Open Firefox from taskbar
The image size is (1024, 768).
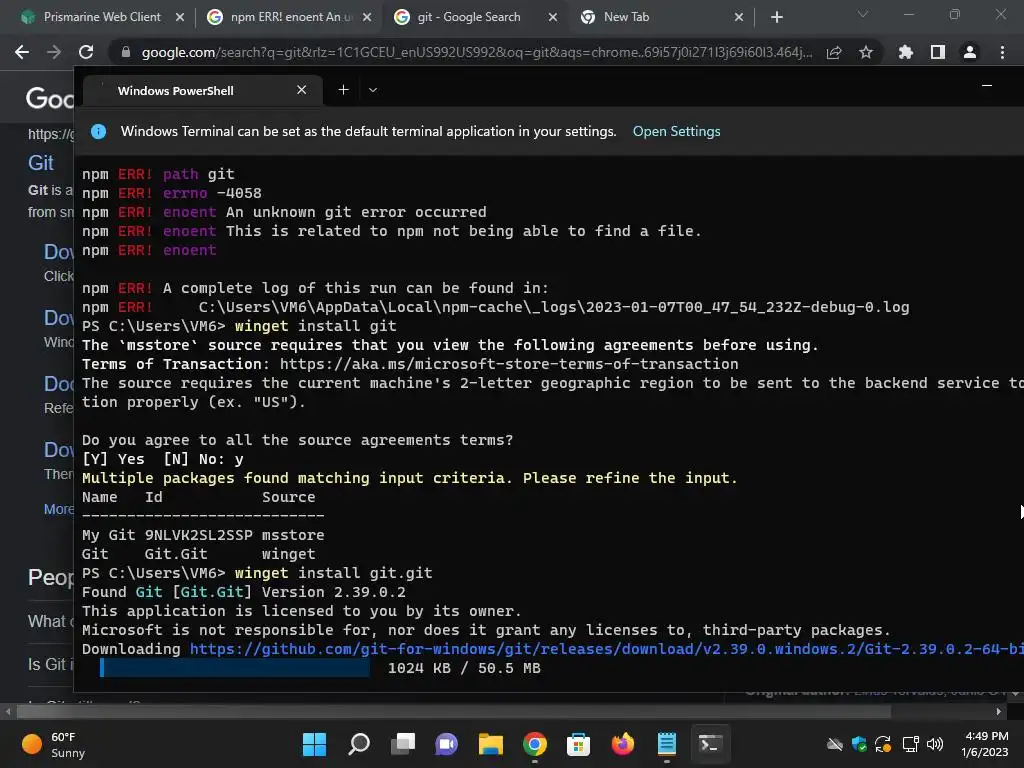tap(622, 744)
